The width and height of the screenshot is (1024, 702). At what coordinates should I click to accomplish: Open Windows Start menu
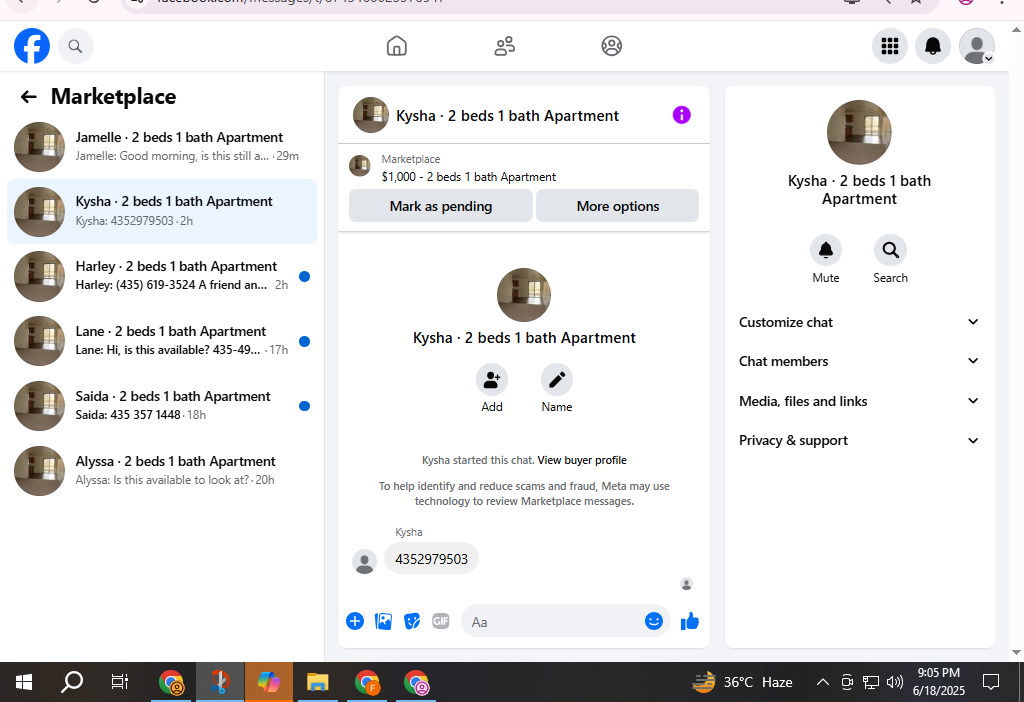(24, 682)
